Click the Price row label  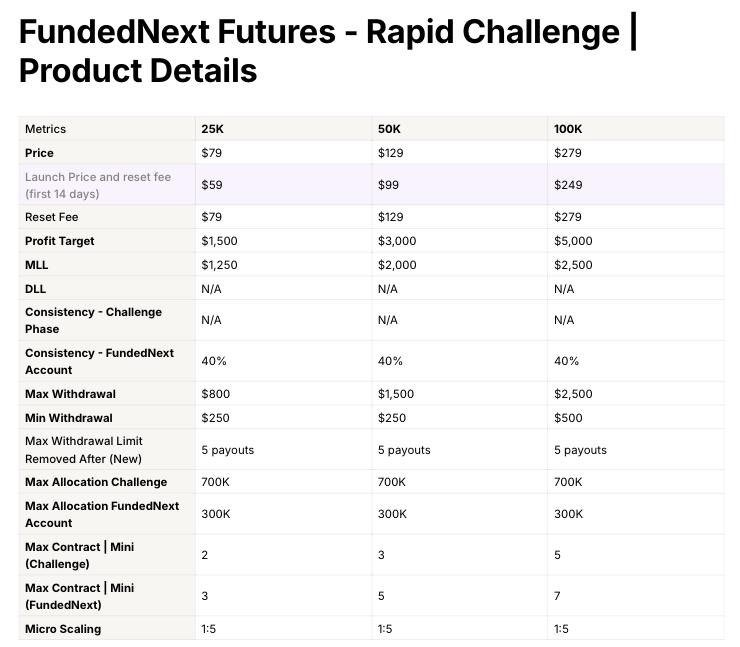[x=39, y=153]
